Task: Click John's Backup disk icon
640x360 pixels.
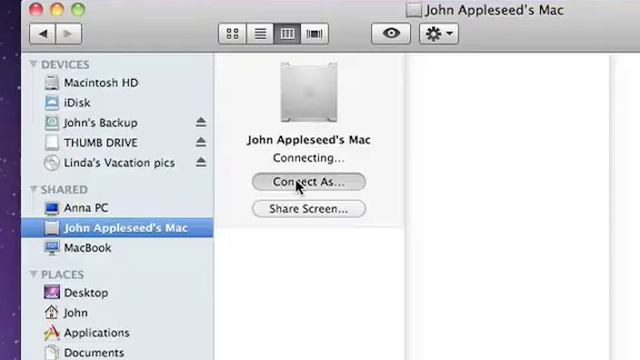Action: (52, 122)
